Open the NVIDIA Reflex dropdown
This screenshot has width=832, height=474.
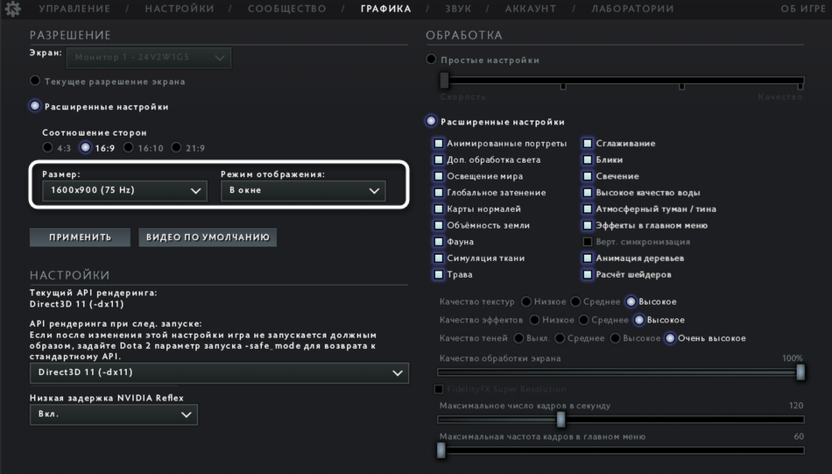(x=113, y=414)
